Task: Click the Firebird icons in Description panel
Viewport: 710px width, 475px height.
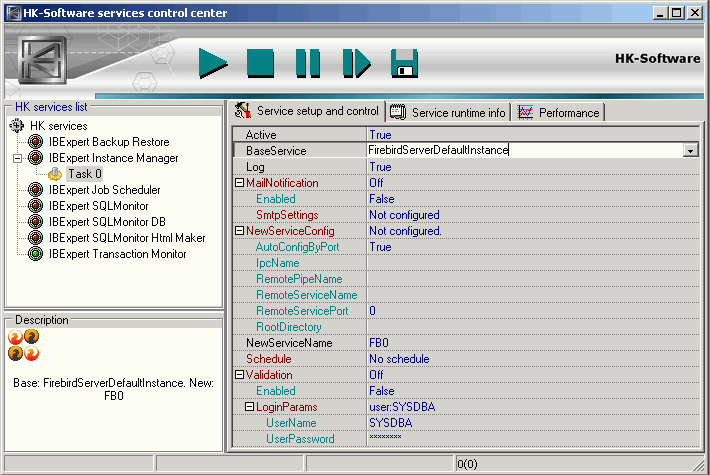Action: [x=24, y=345]
